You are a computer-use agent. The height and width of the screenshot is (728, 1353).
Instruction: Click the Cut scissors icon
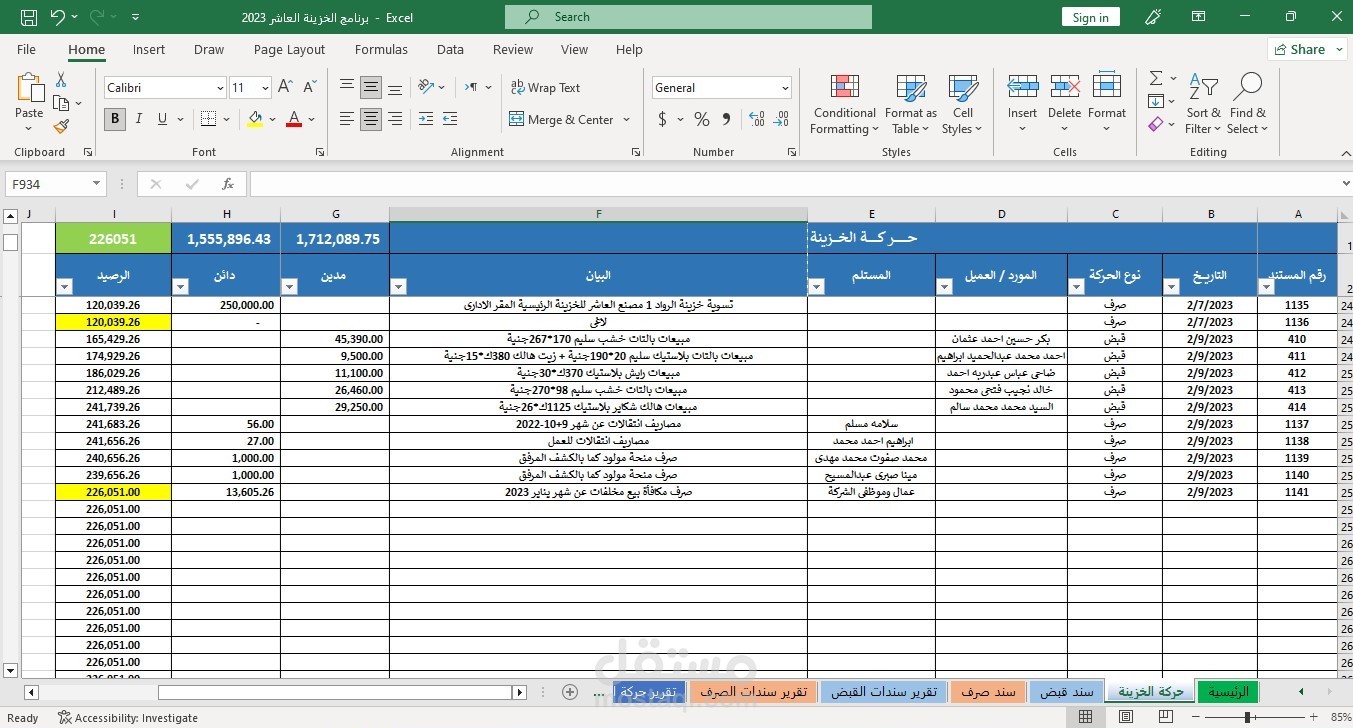coord(61,80)
